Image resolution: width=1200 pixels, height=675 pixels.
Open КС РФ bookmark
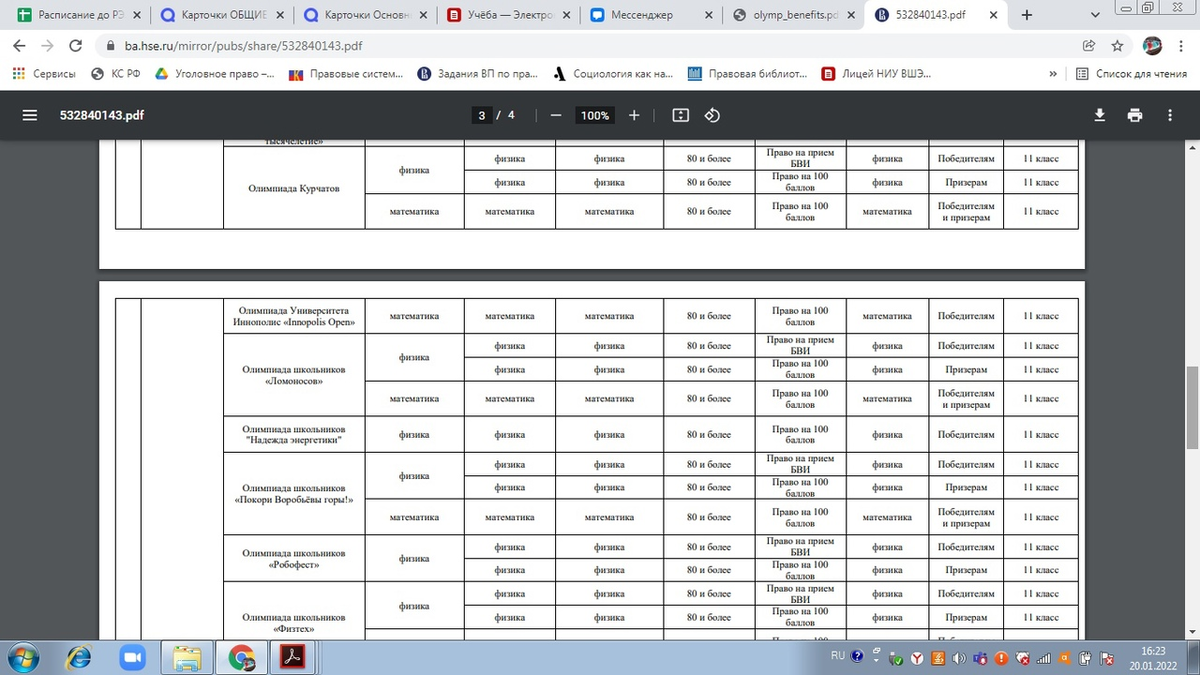coord(114,73)
